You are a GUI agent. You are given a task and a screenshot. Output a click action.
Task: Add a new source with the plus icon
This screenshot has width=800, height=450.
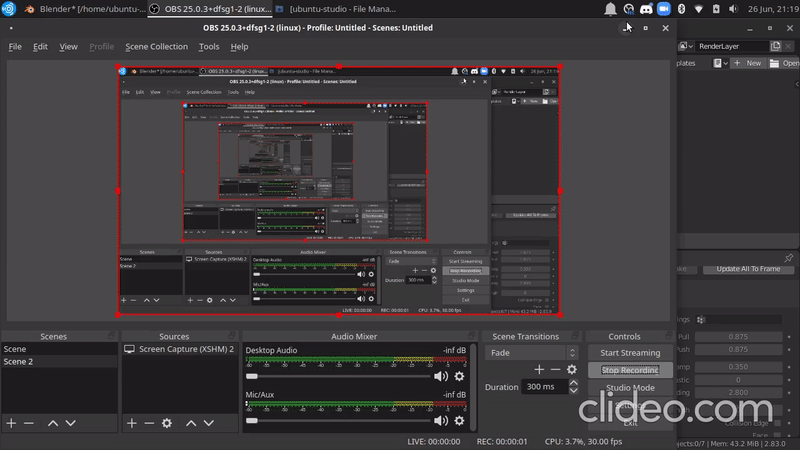132,423
